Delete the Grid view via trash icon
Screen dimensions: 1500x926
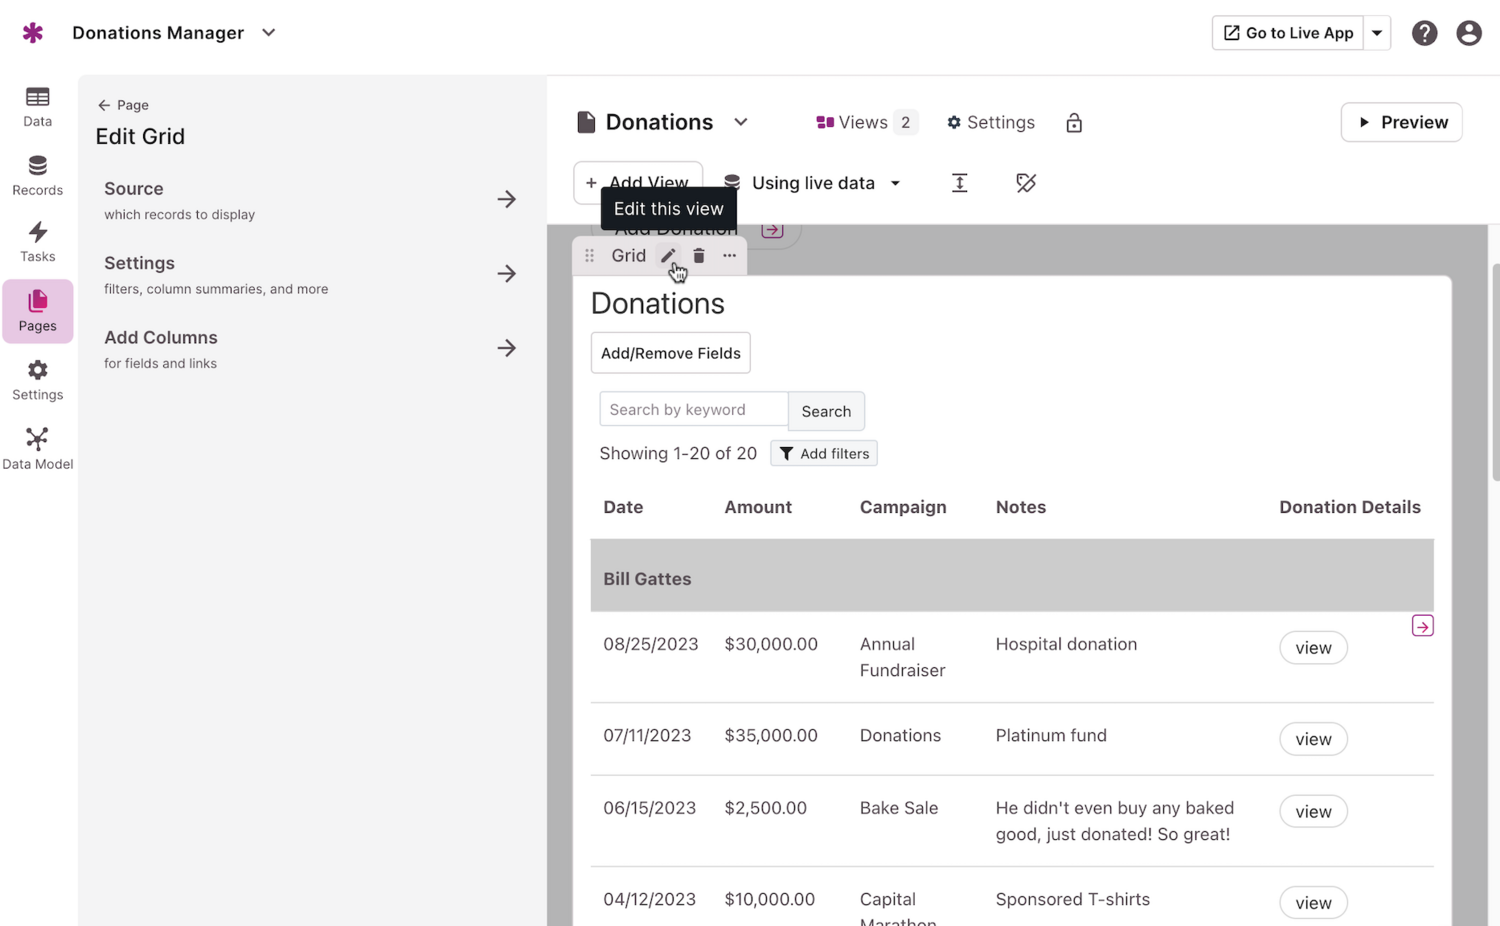click(x=699, y=256)
